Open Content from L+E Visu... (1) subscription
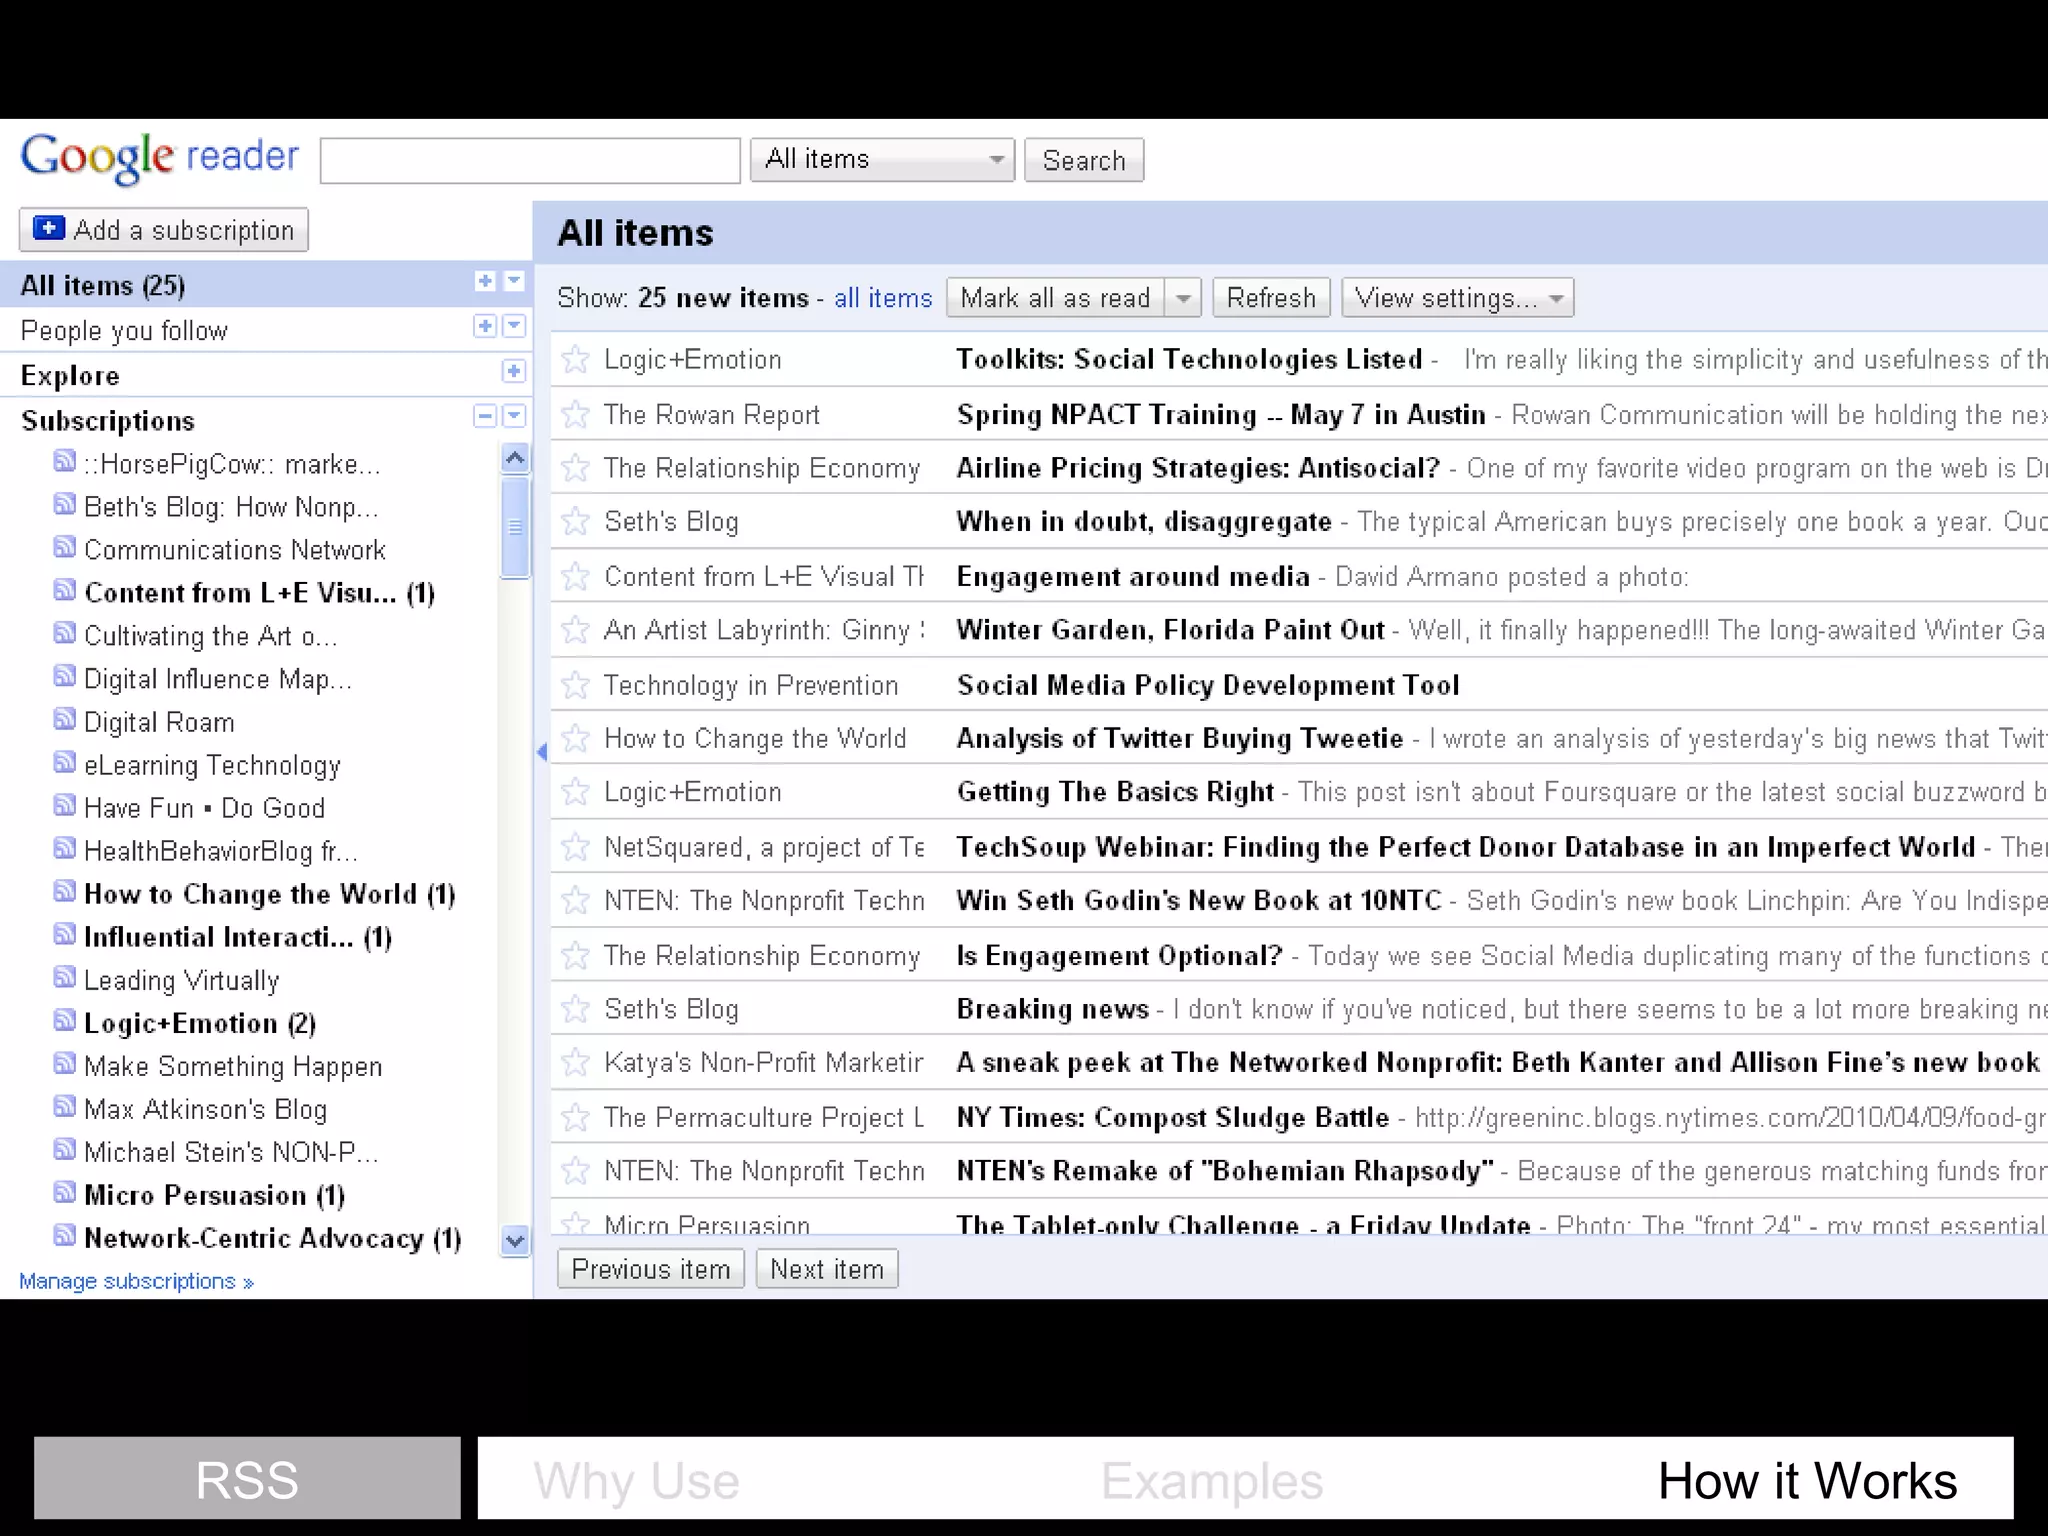Image resolution: width=2048 pixels, height=1536 pixels. point(259,593)
